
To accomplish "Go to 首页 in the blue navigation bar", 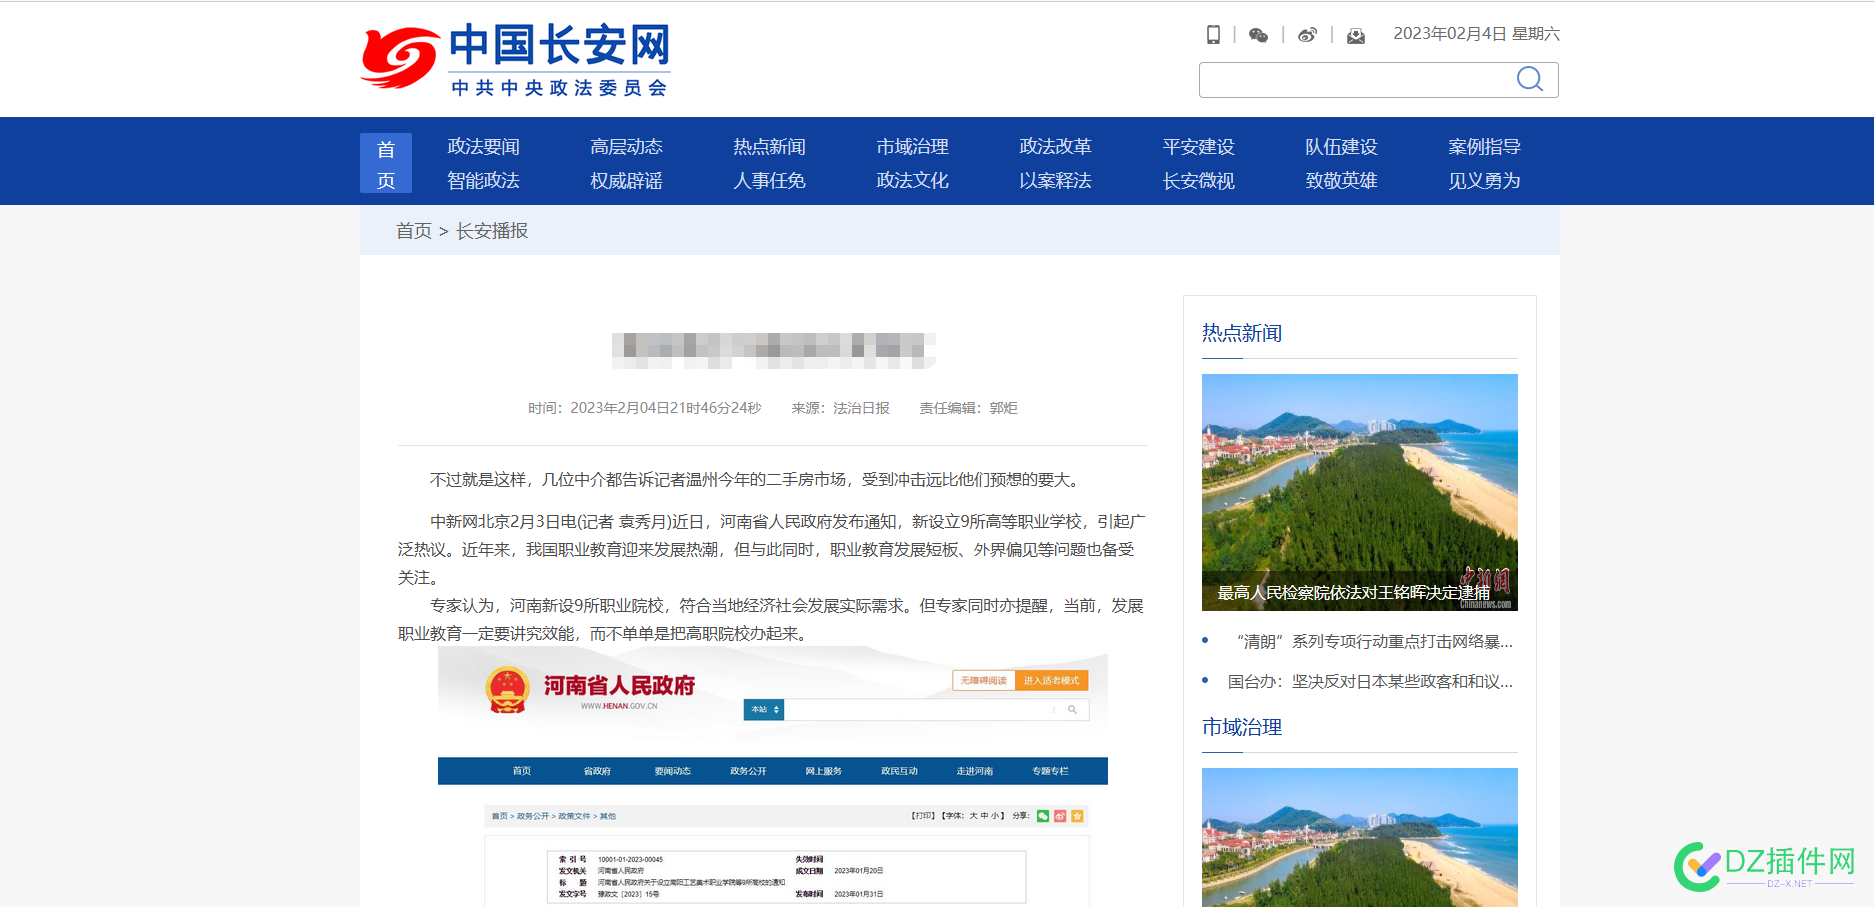I will pyautogui.click(x=386, y=163).
